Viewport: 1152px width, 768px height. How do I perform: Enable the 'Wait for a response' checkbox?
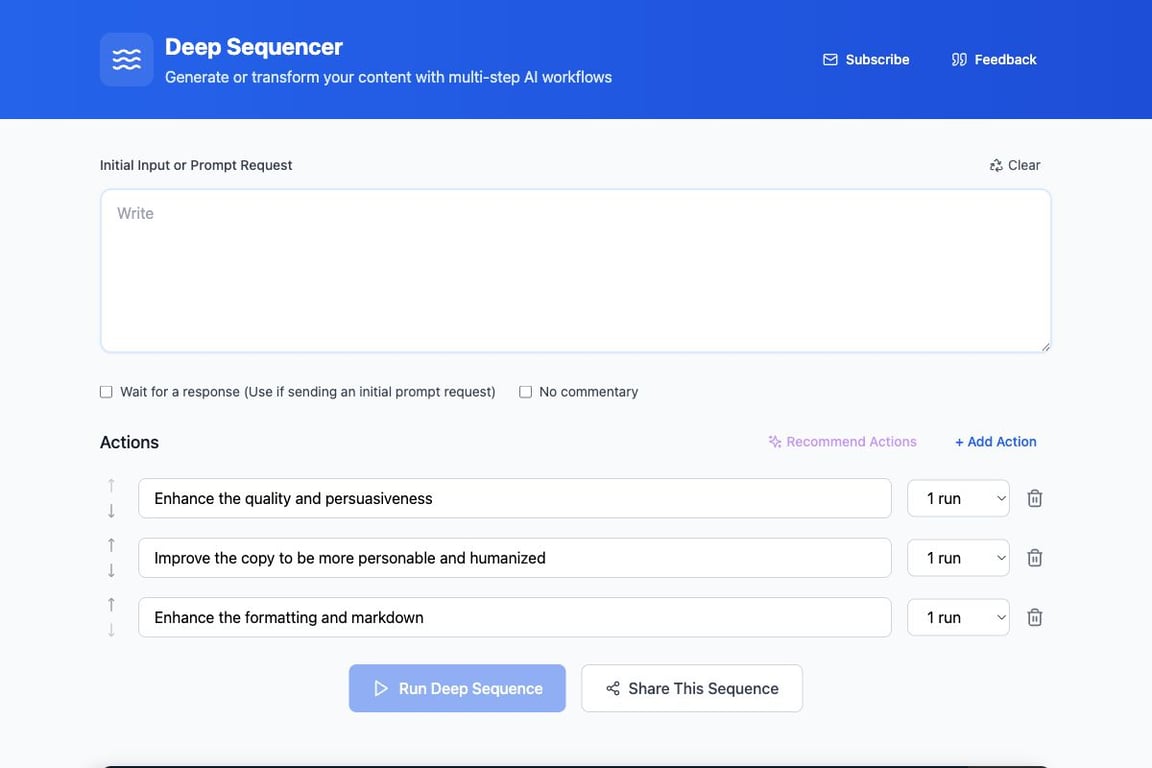click(x=106, y=392)
